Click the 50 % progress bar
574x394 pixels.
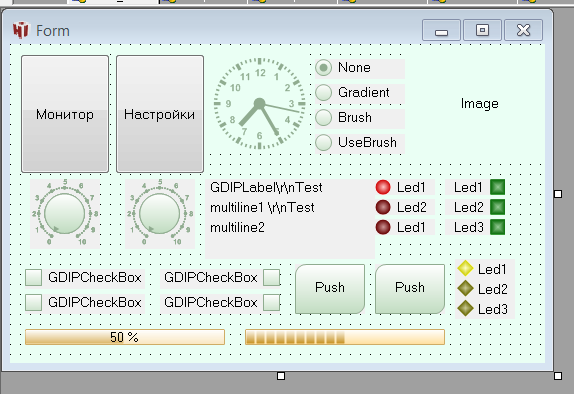tap(125, 337)
